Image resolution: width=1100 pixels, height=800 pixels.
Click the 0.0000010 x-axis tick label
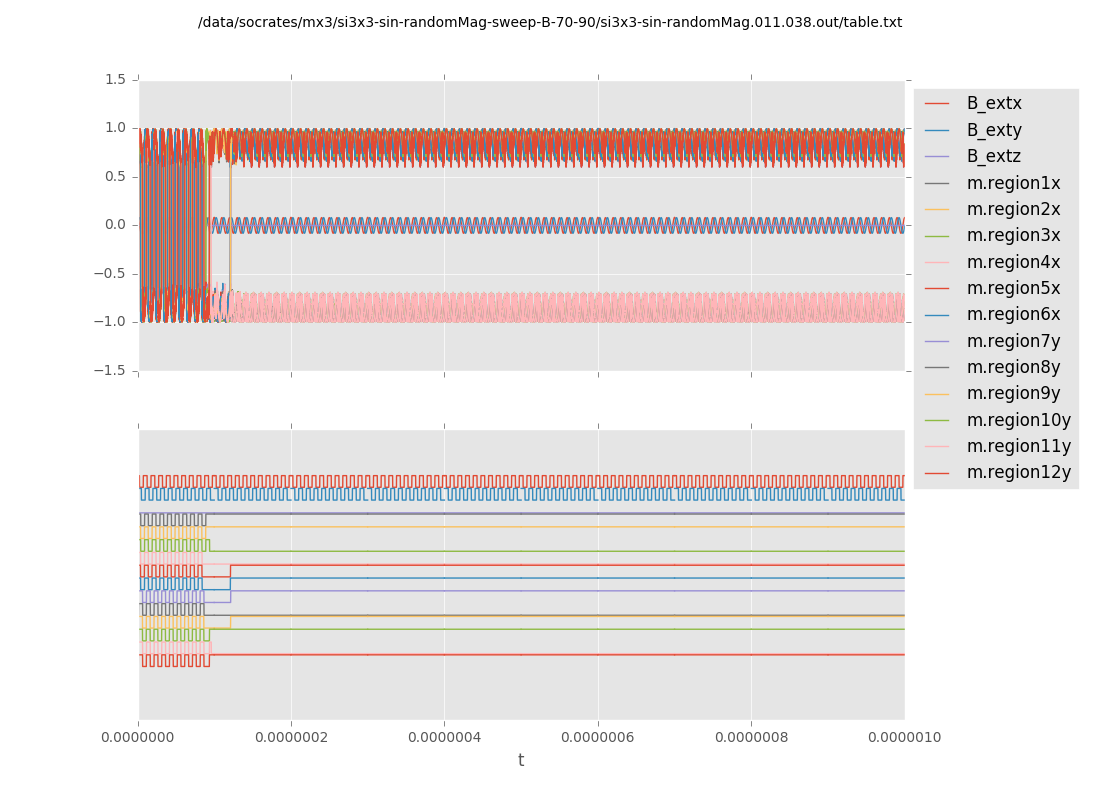pos(904,738)
